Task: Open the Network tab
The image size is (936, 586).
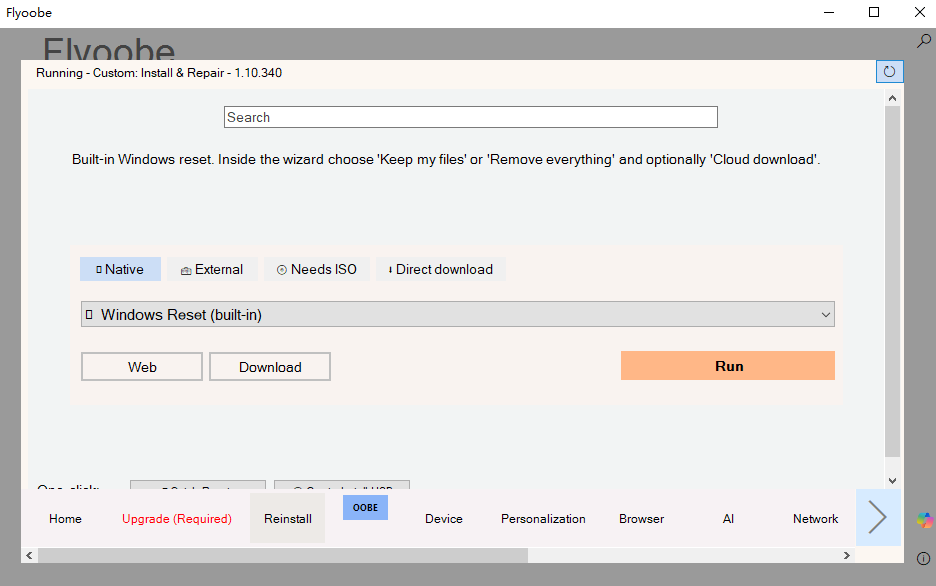Action: (x=815, y=519)
